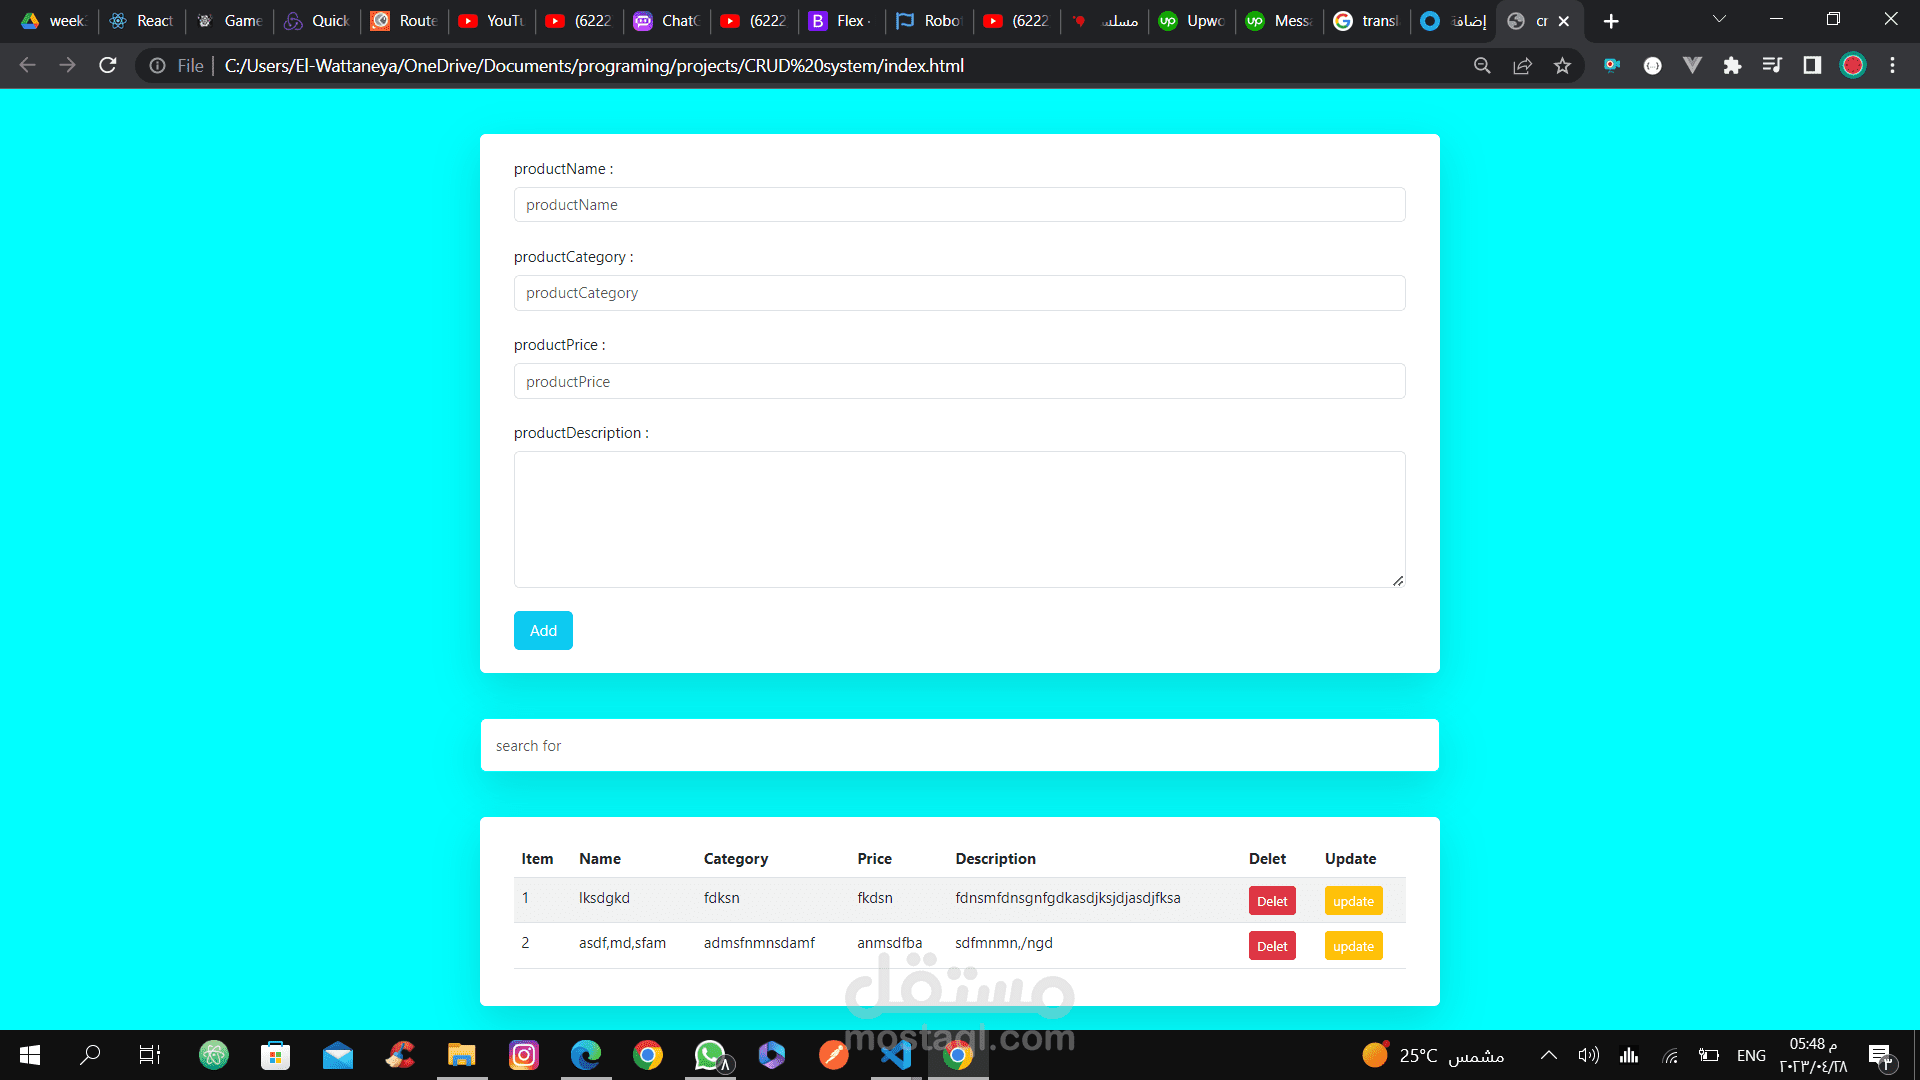Open the zoom magnifier icon in address bar
Image resolution: width=1920 pixels, height=1080 pixels.
1482,66
